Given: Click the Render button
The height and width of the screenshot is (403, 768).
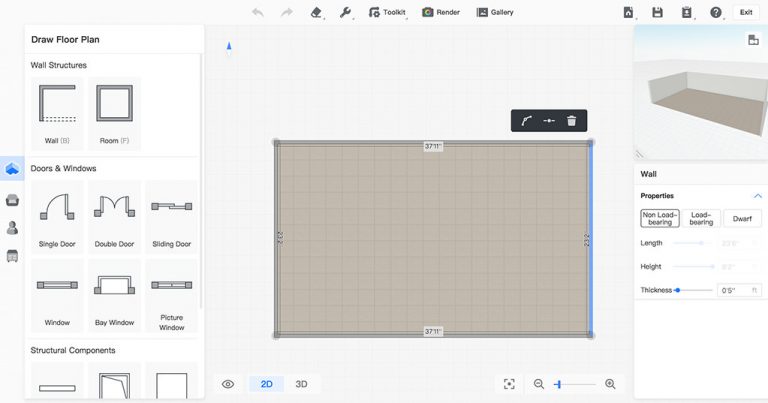Looking at the screenshot, I should pos(441,12).
